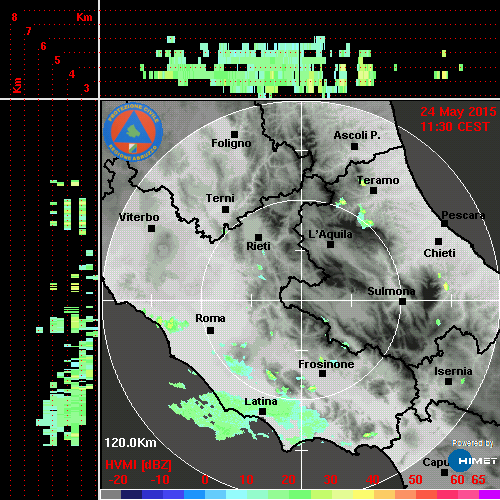Image resolution: width=500 pixels, height=500 pixels.
Task: Select the Viterbo city marker square
Action: pos(151,229)
